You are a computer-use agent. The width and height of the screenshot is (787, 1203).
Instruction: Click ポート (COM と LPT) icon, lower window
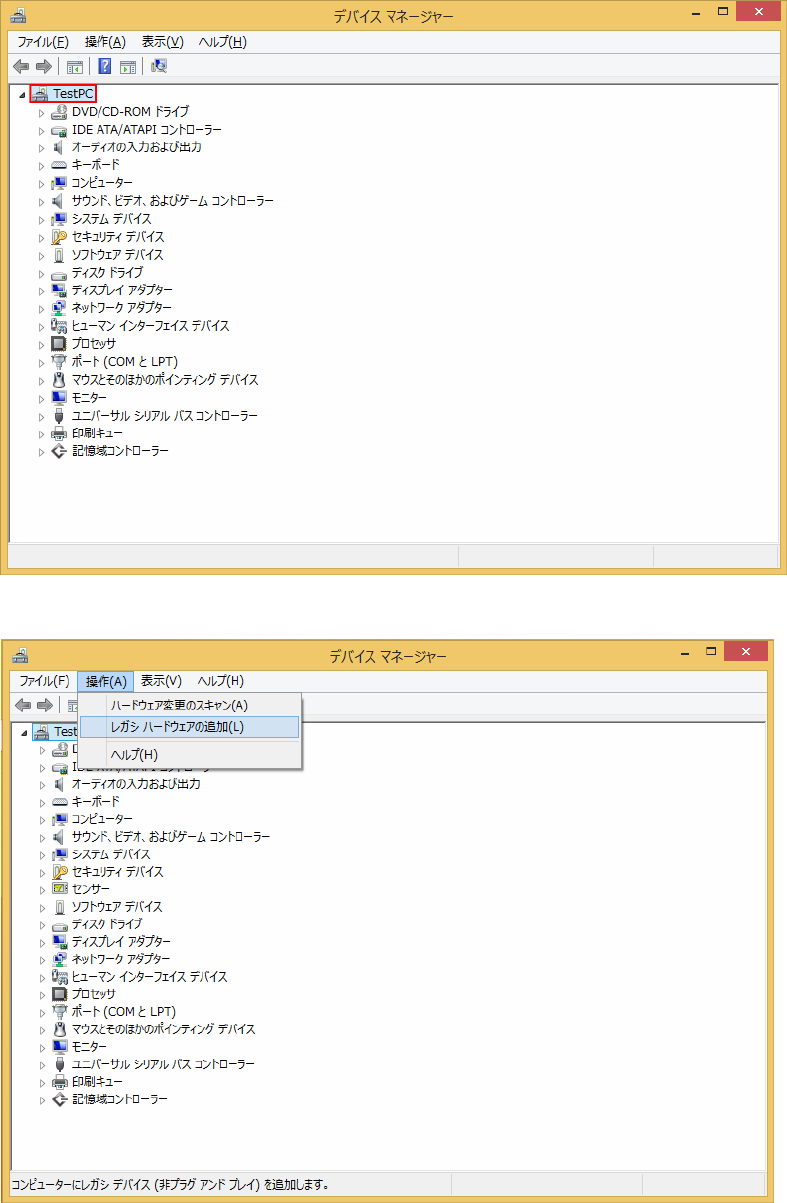pyautogui.click(x=59, y=1012)
